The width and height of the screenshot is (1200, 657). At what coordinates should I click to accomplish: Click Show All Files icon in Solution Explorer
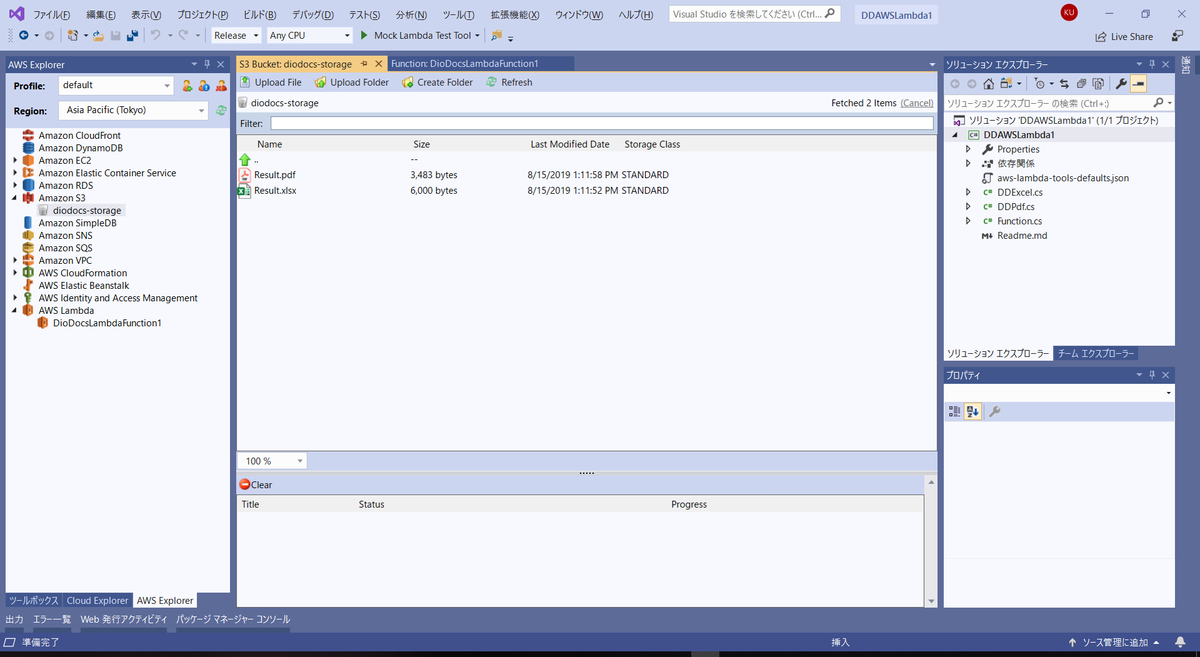[x=1098, y=84]
